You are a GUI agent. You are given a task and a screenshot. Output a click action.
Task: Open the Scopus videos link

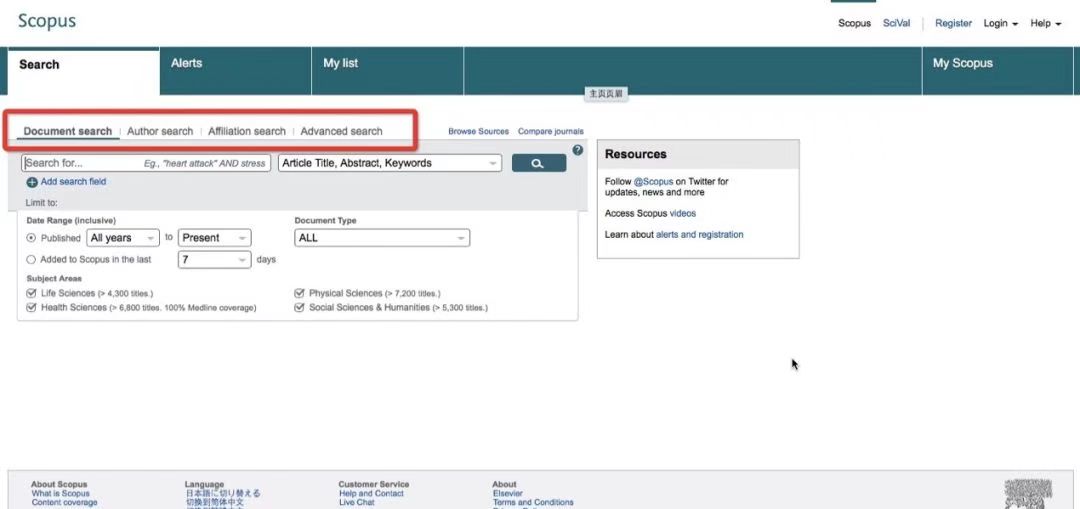[x=683, y=214]
